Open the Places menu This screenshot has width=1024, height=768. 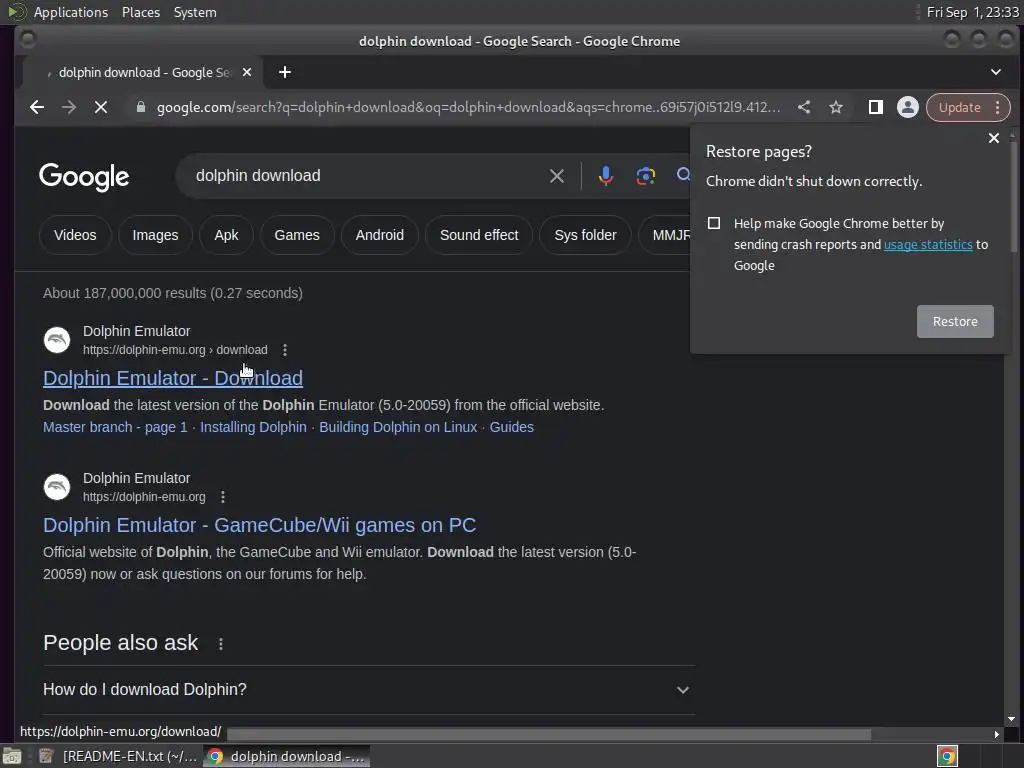pyautogui.click(x=140, y=12)
